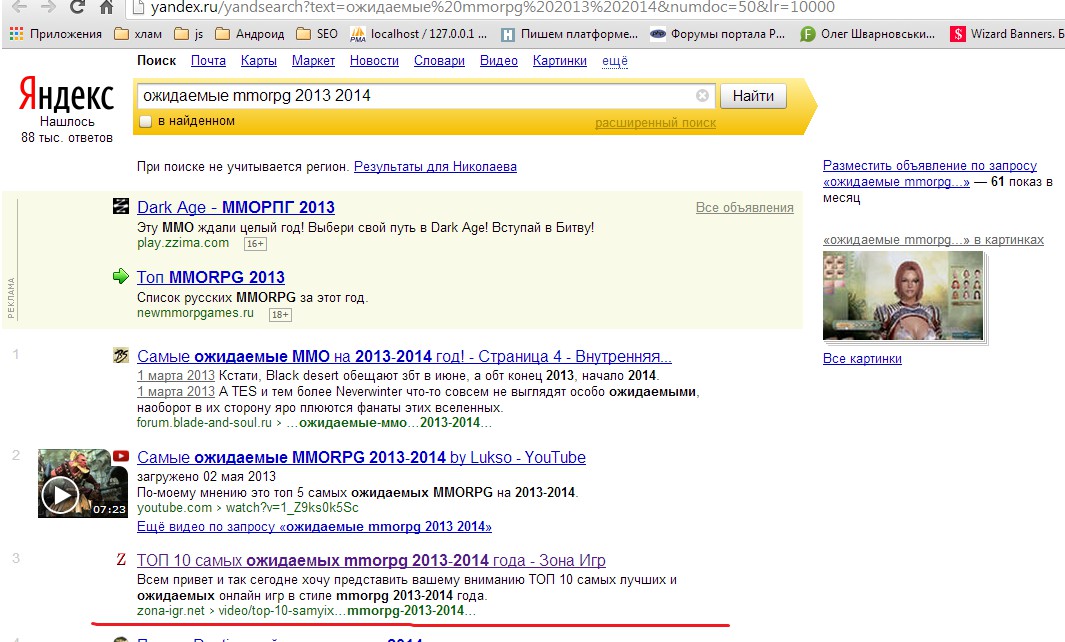Open the хлам bookmarks folder
Viewport: 1065px width, 642px height.
pos(138,33)
